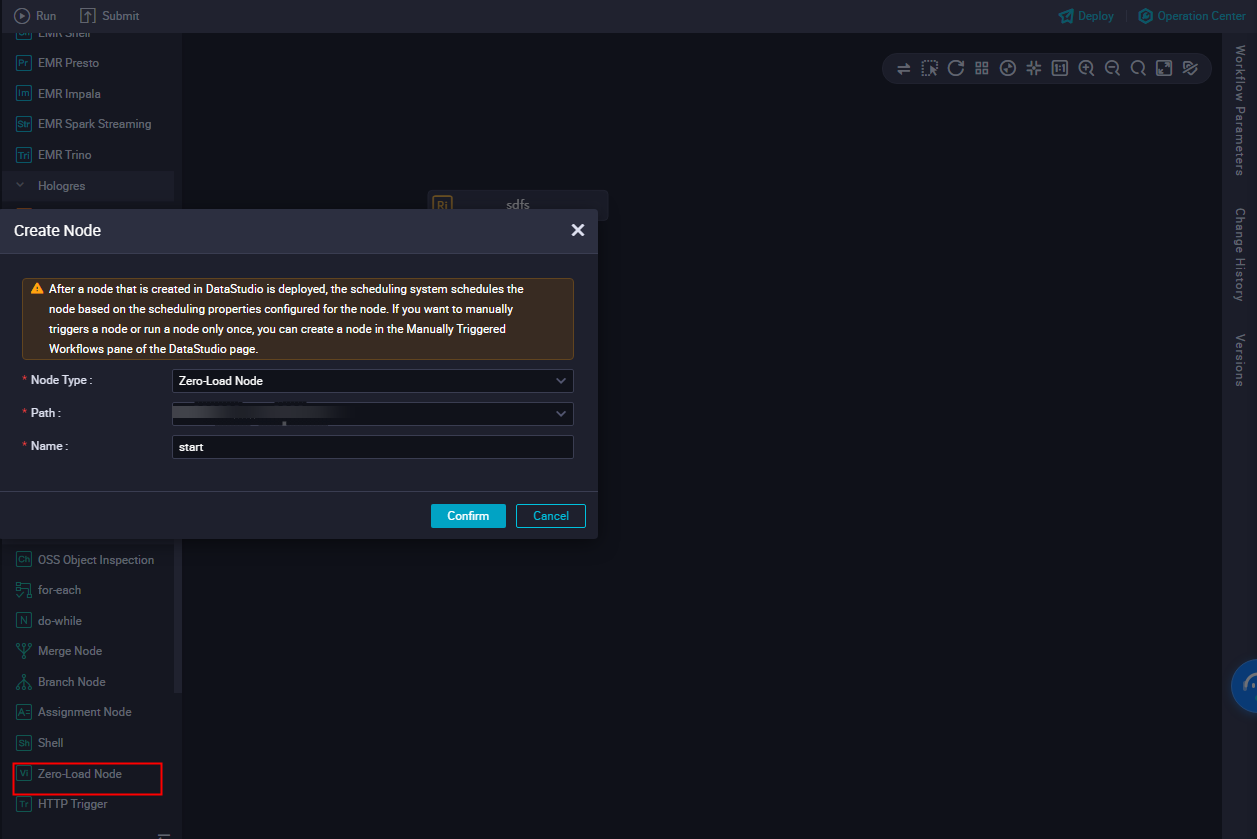Select the EMR Spark Streaming node type
Image resolution: width=1257 pixels, height=839 pixels.
pyautogui.click(x=84, y=124)
